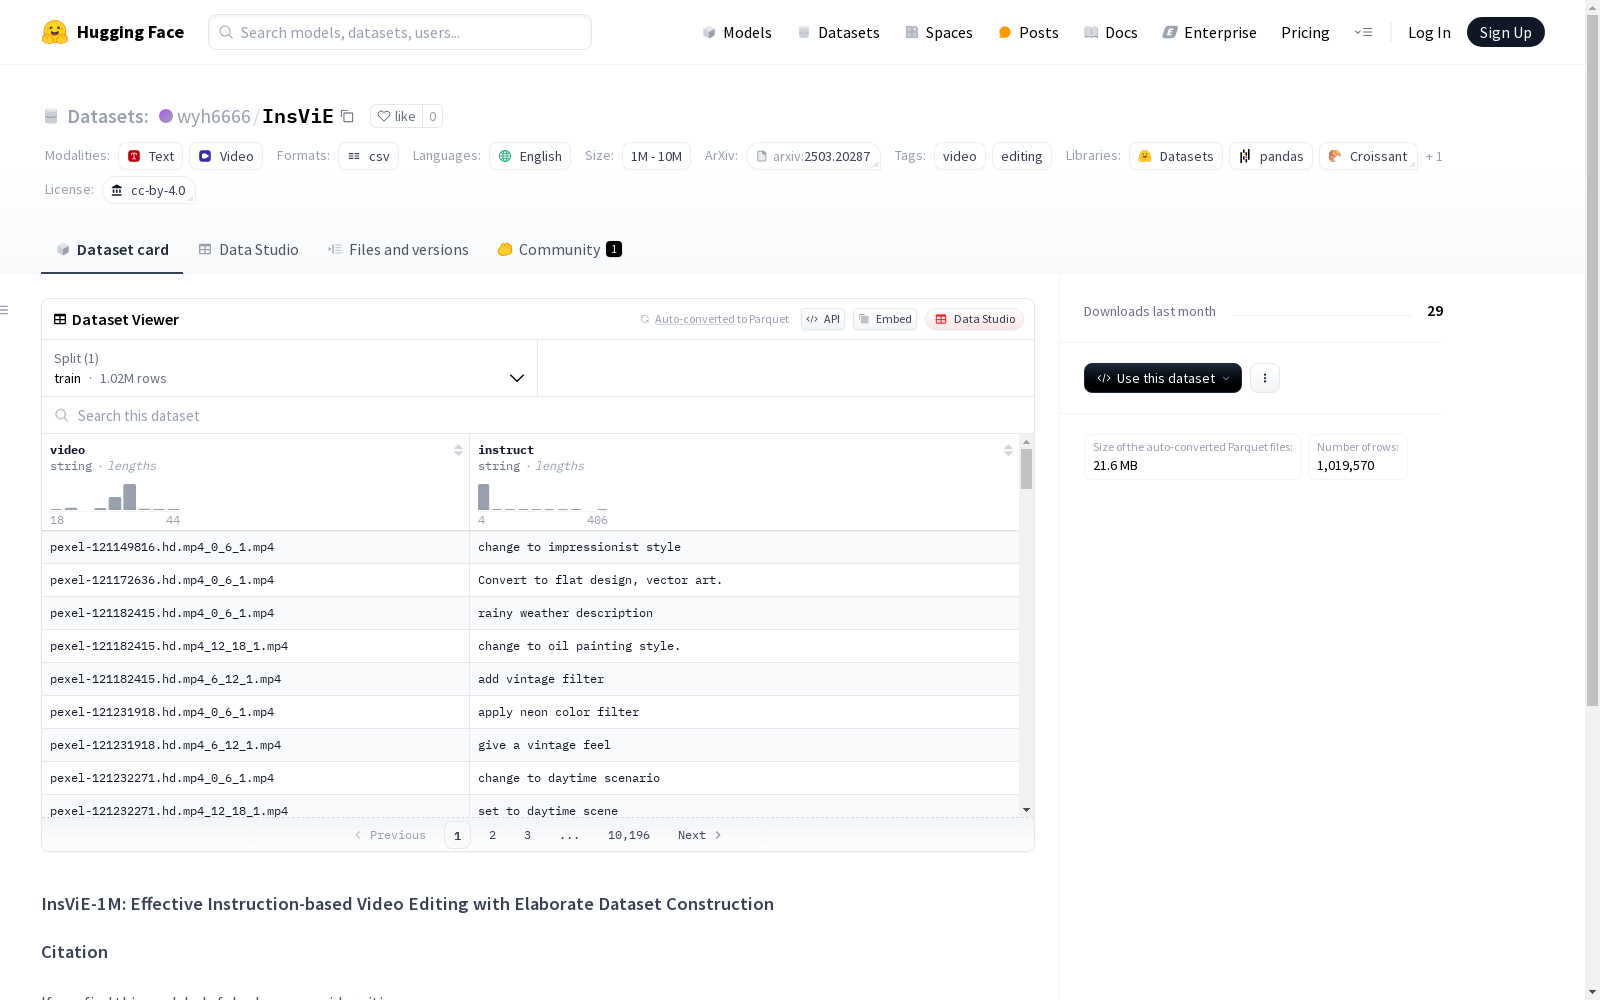Click the Embed button
The height and width of the screenshot is (1000, 1600).
885,319
